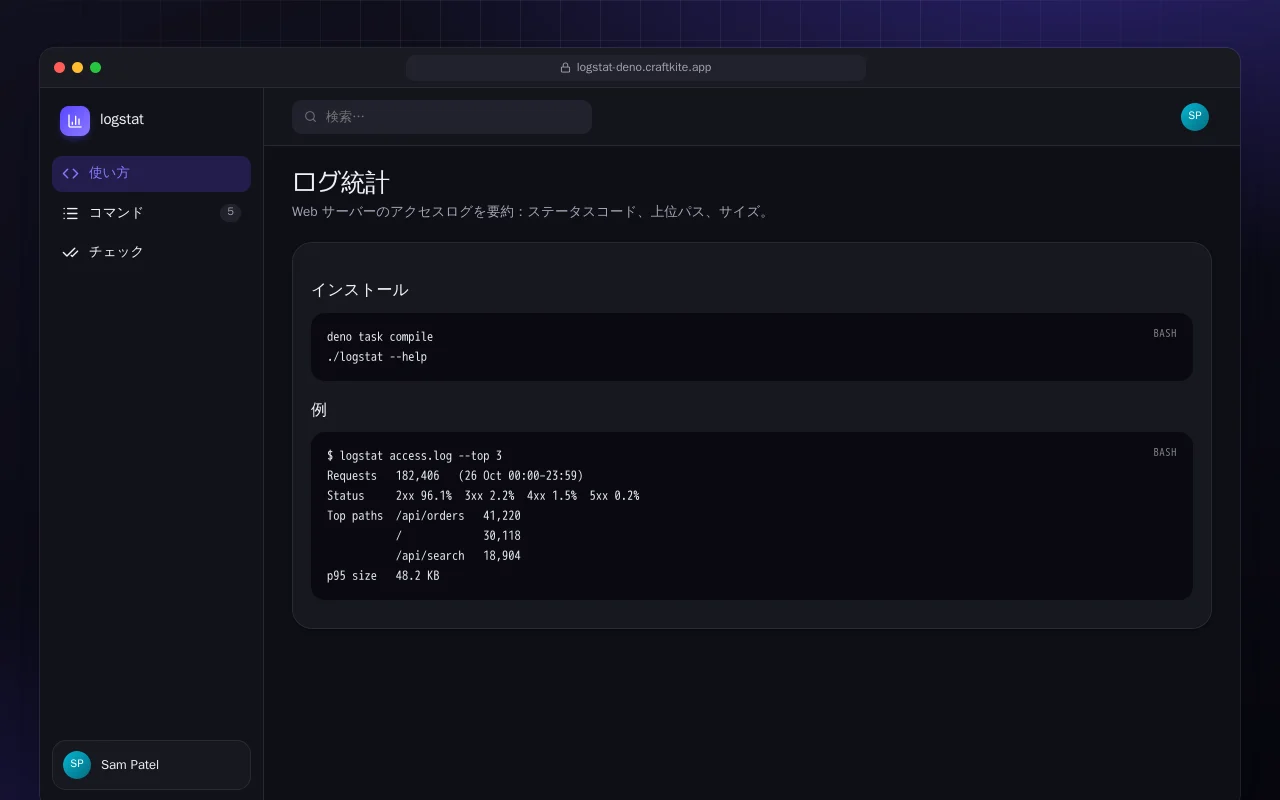
Task: Click the インストール section heading
Action: coord(360,290)
